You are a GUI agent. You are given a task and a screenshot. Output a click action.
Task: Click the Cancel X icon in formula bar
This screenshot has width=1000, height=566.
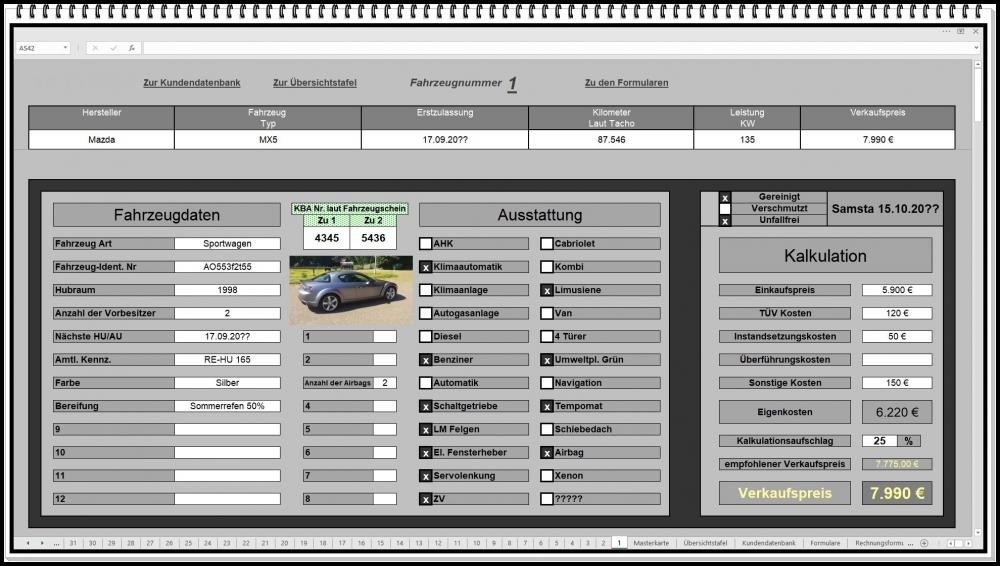[x=95, y=48]
